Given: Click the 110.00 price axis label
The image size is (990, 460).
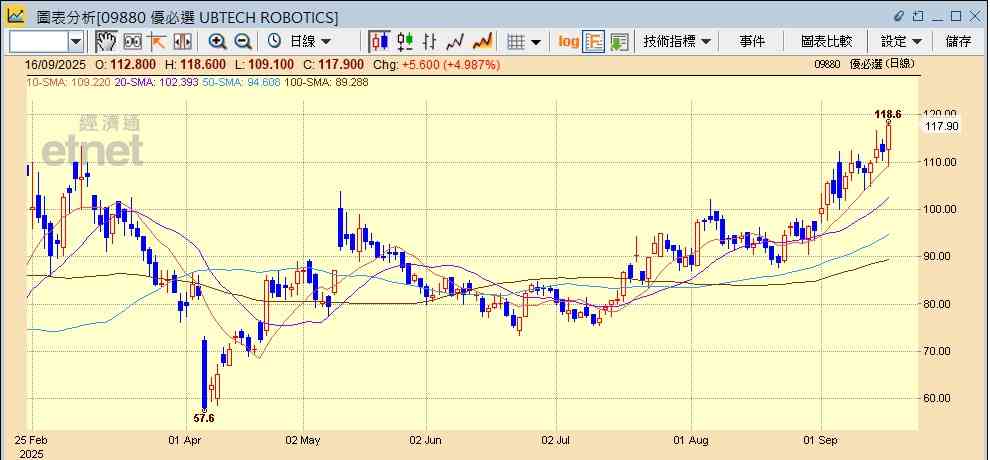Looking at the screenshot, I should pos(941,162).
